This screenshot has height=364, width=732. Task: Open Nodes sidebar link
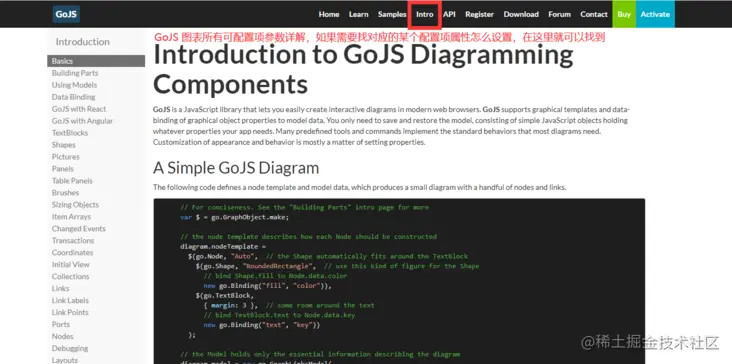(x=63, y=336)
